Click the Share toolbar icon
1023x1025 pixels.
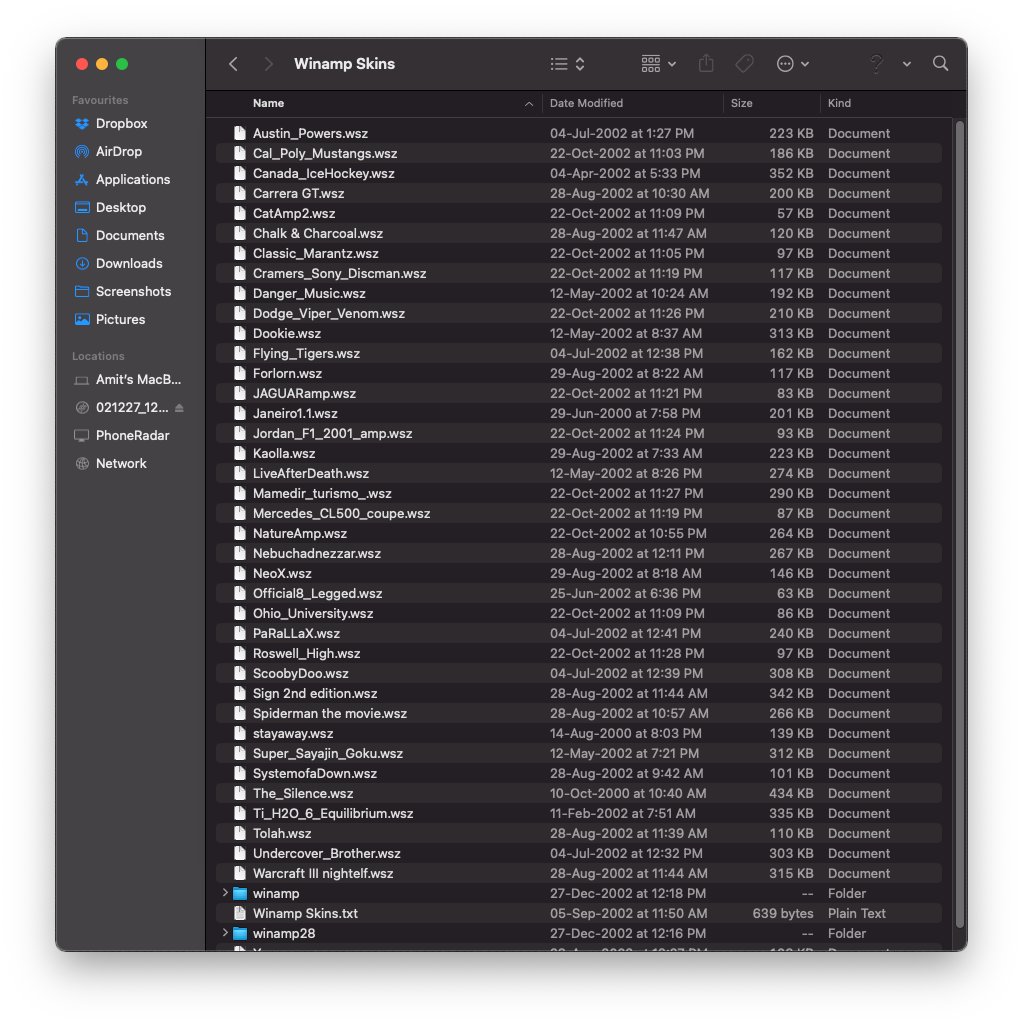[x=706, y=63]
